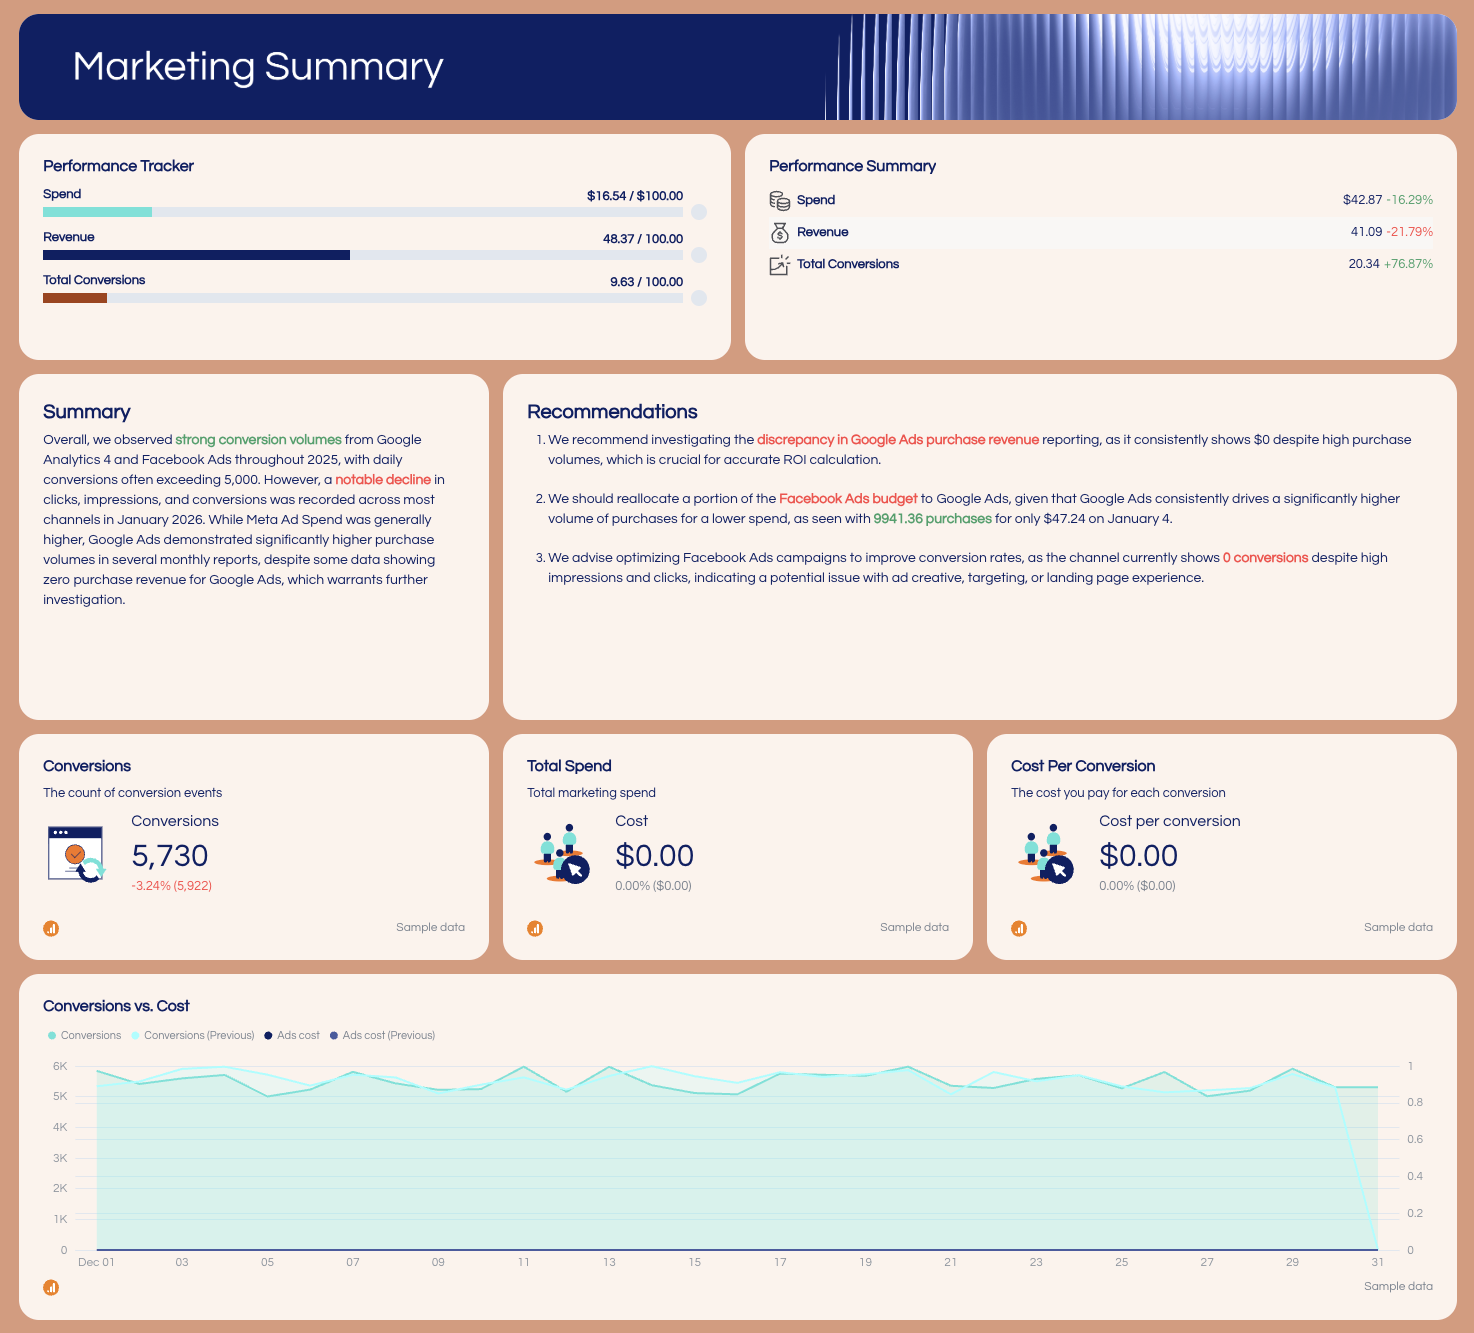Click the Spend coins icon in Performance Summary
Viewport: 1474px width, 1333px height.
pos(779,199)
